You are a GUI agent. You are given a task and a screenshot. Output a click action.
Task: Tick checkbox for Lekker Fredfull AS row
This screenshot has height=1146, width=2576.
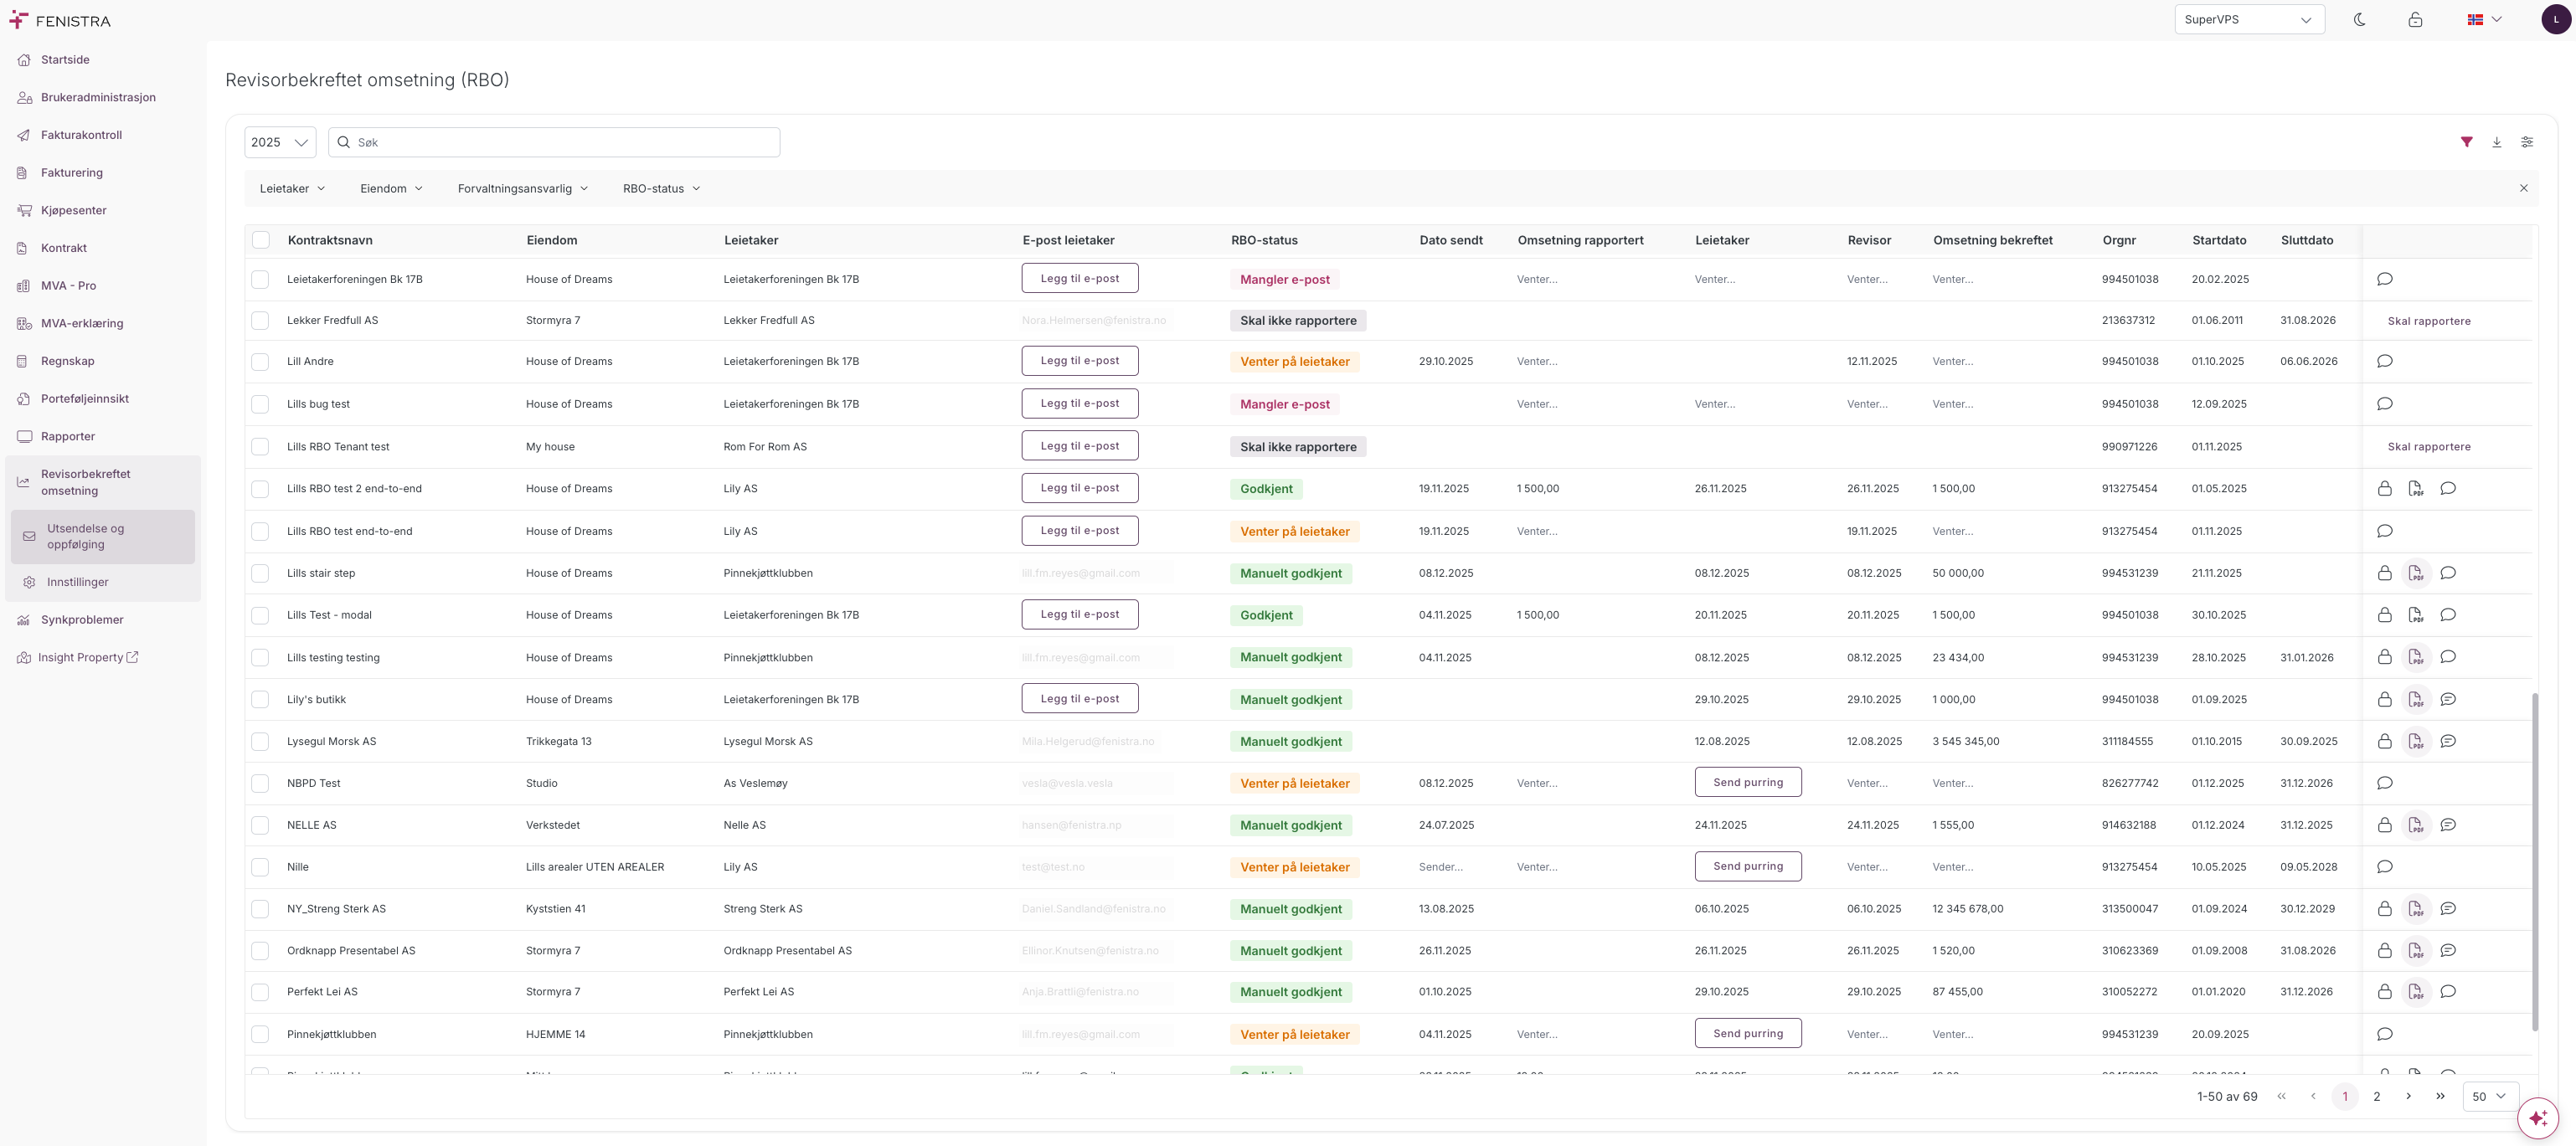260,321
